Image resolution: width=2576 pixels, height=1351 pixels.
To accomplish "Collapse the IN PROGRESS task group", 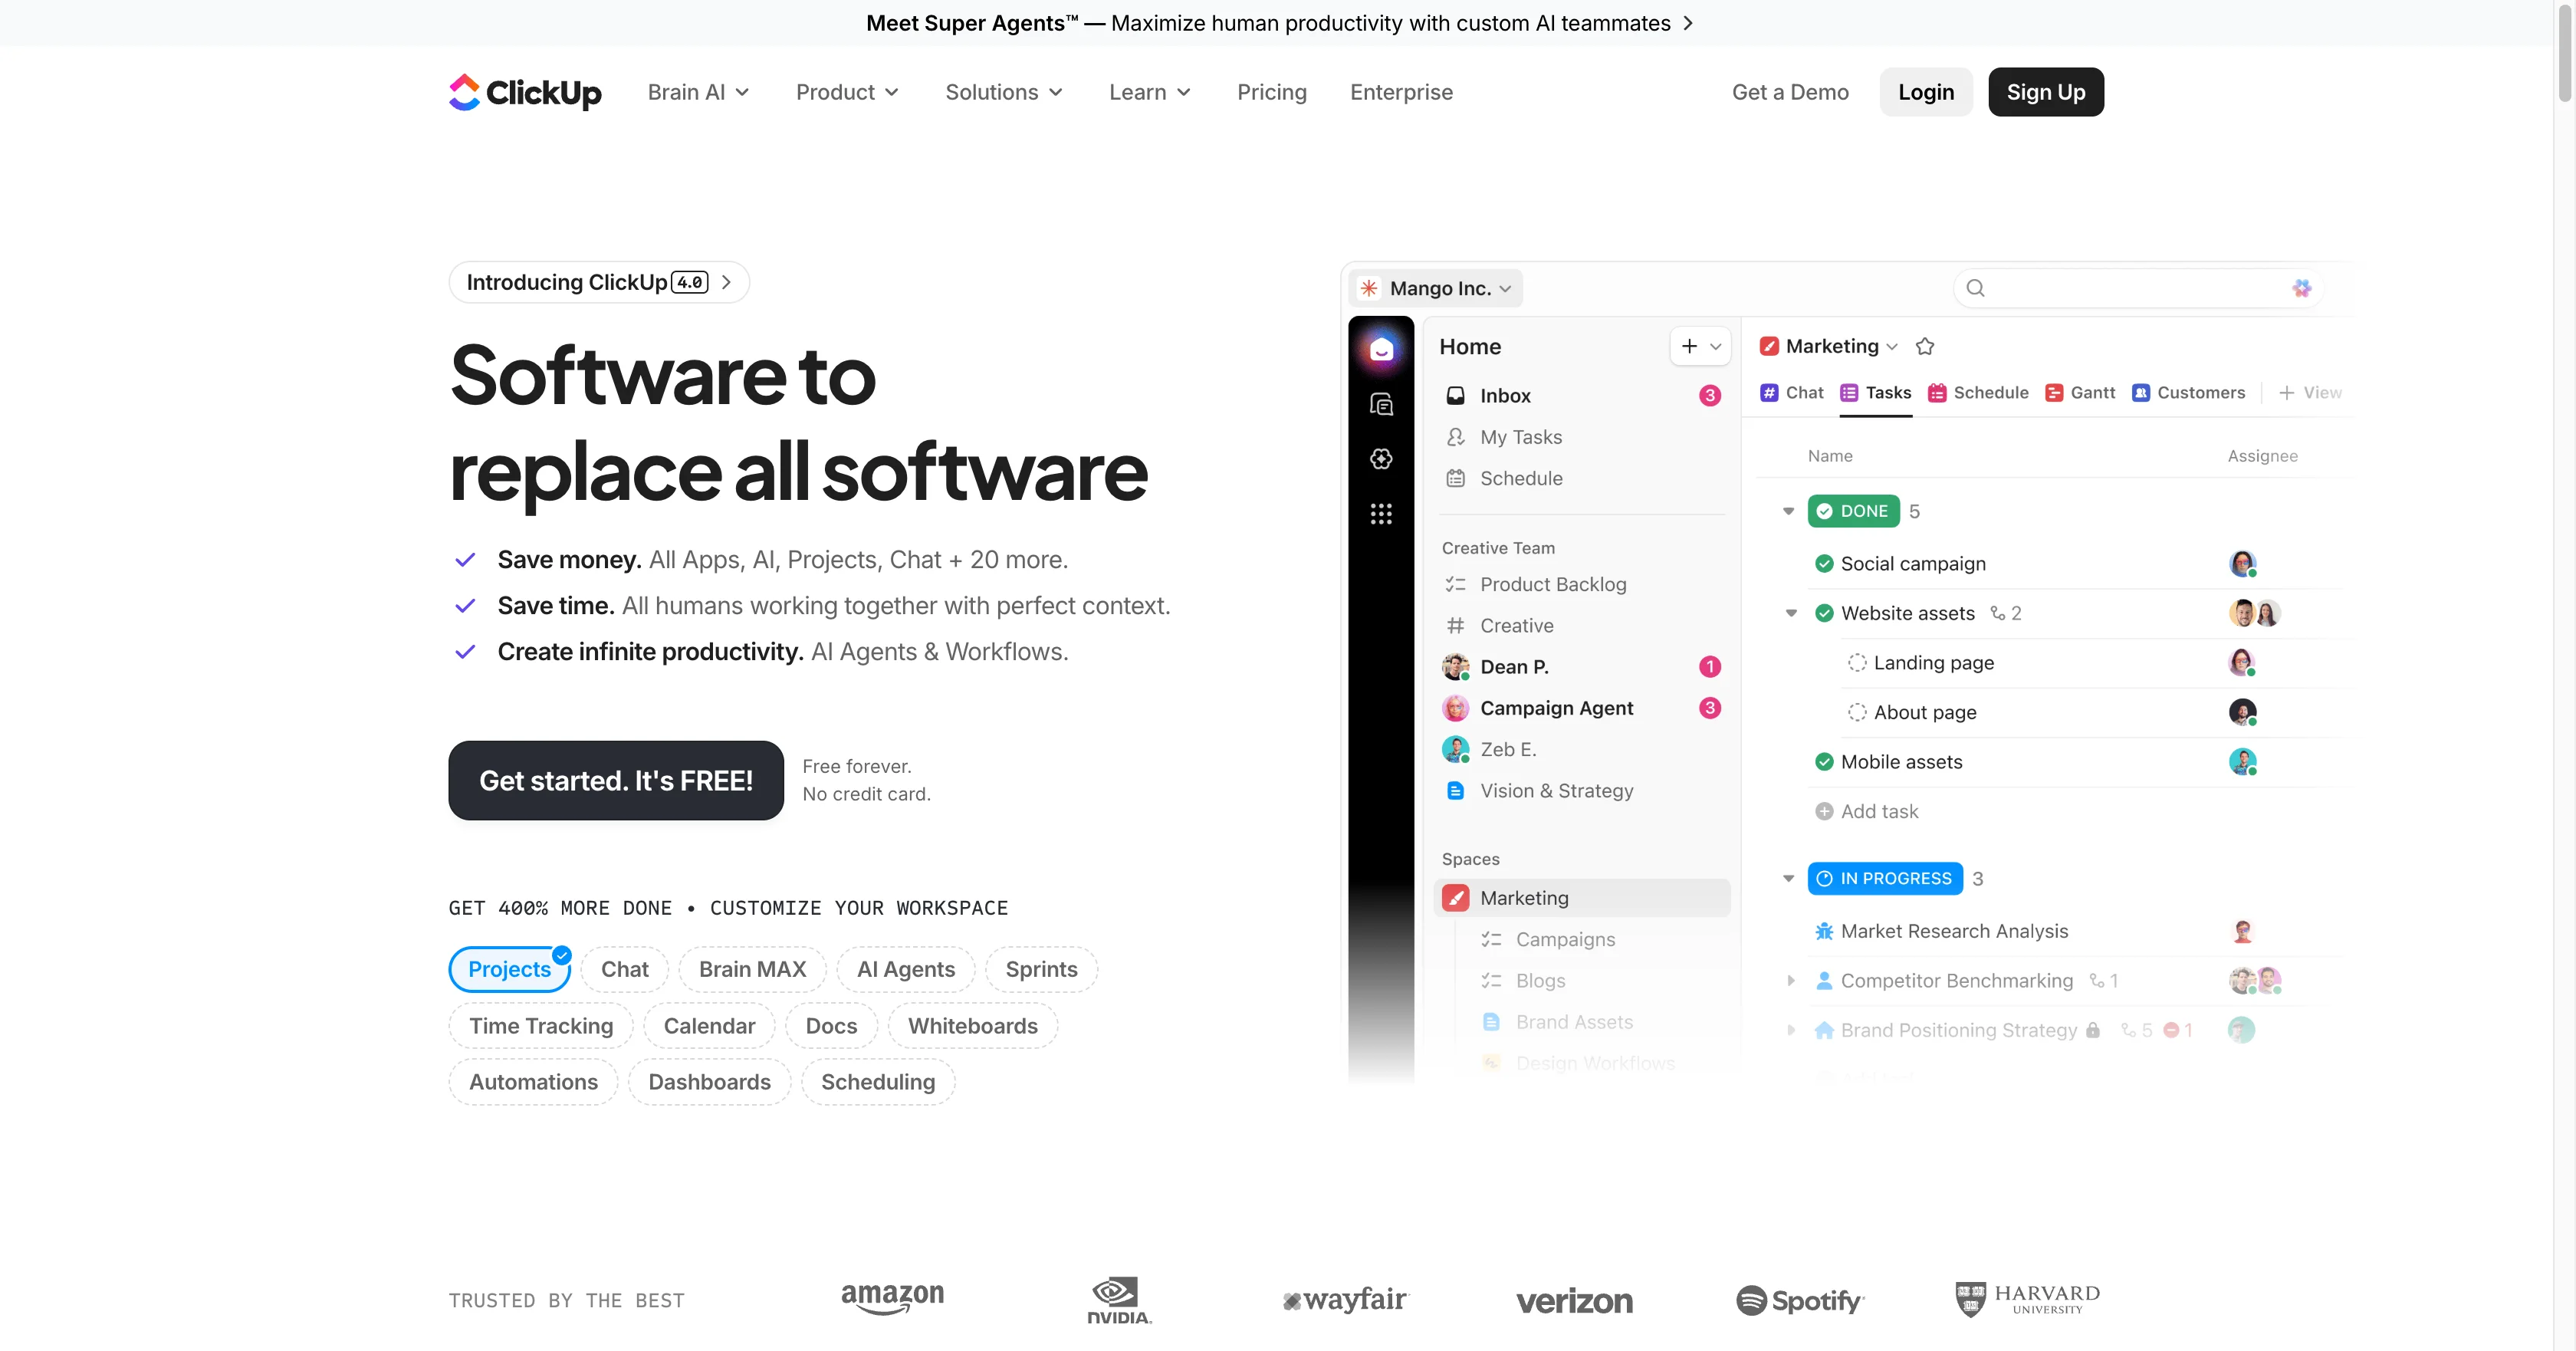I will tap(1788, 879).
